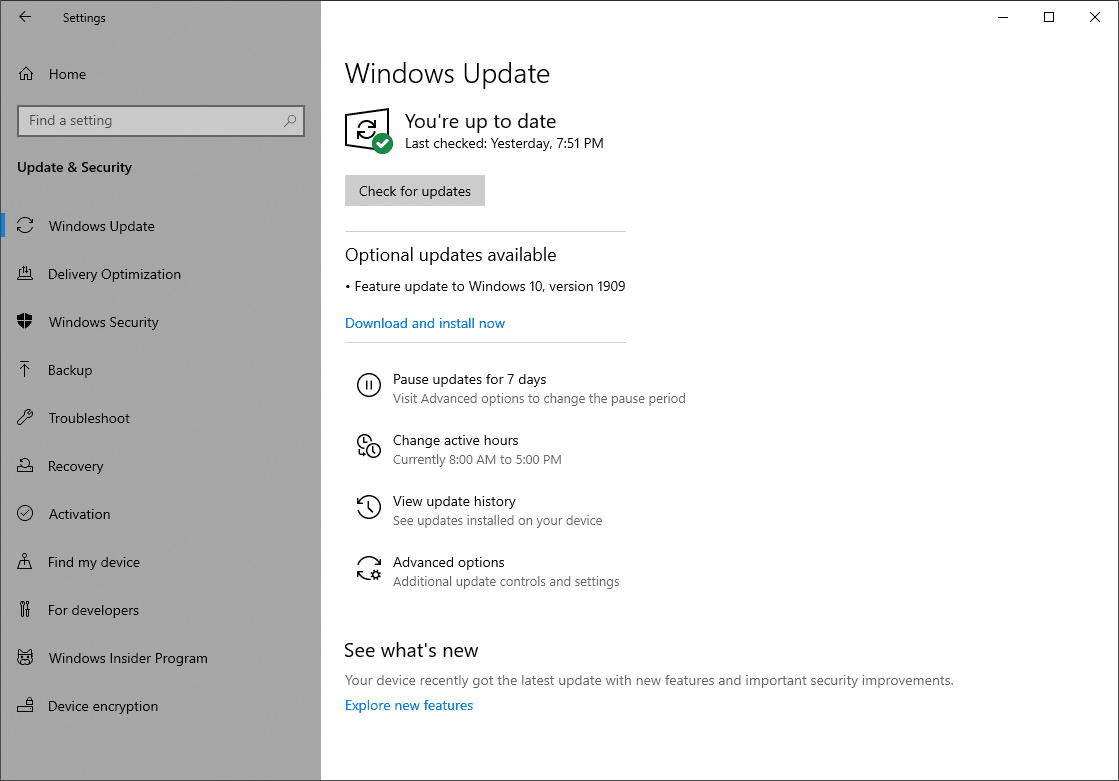Image resolution: width=1119 pixels, height=781 pixels.
Task: Click the Windows Insider Program cat icon
Action: coord(25,657)
